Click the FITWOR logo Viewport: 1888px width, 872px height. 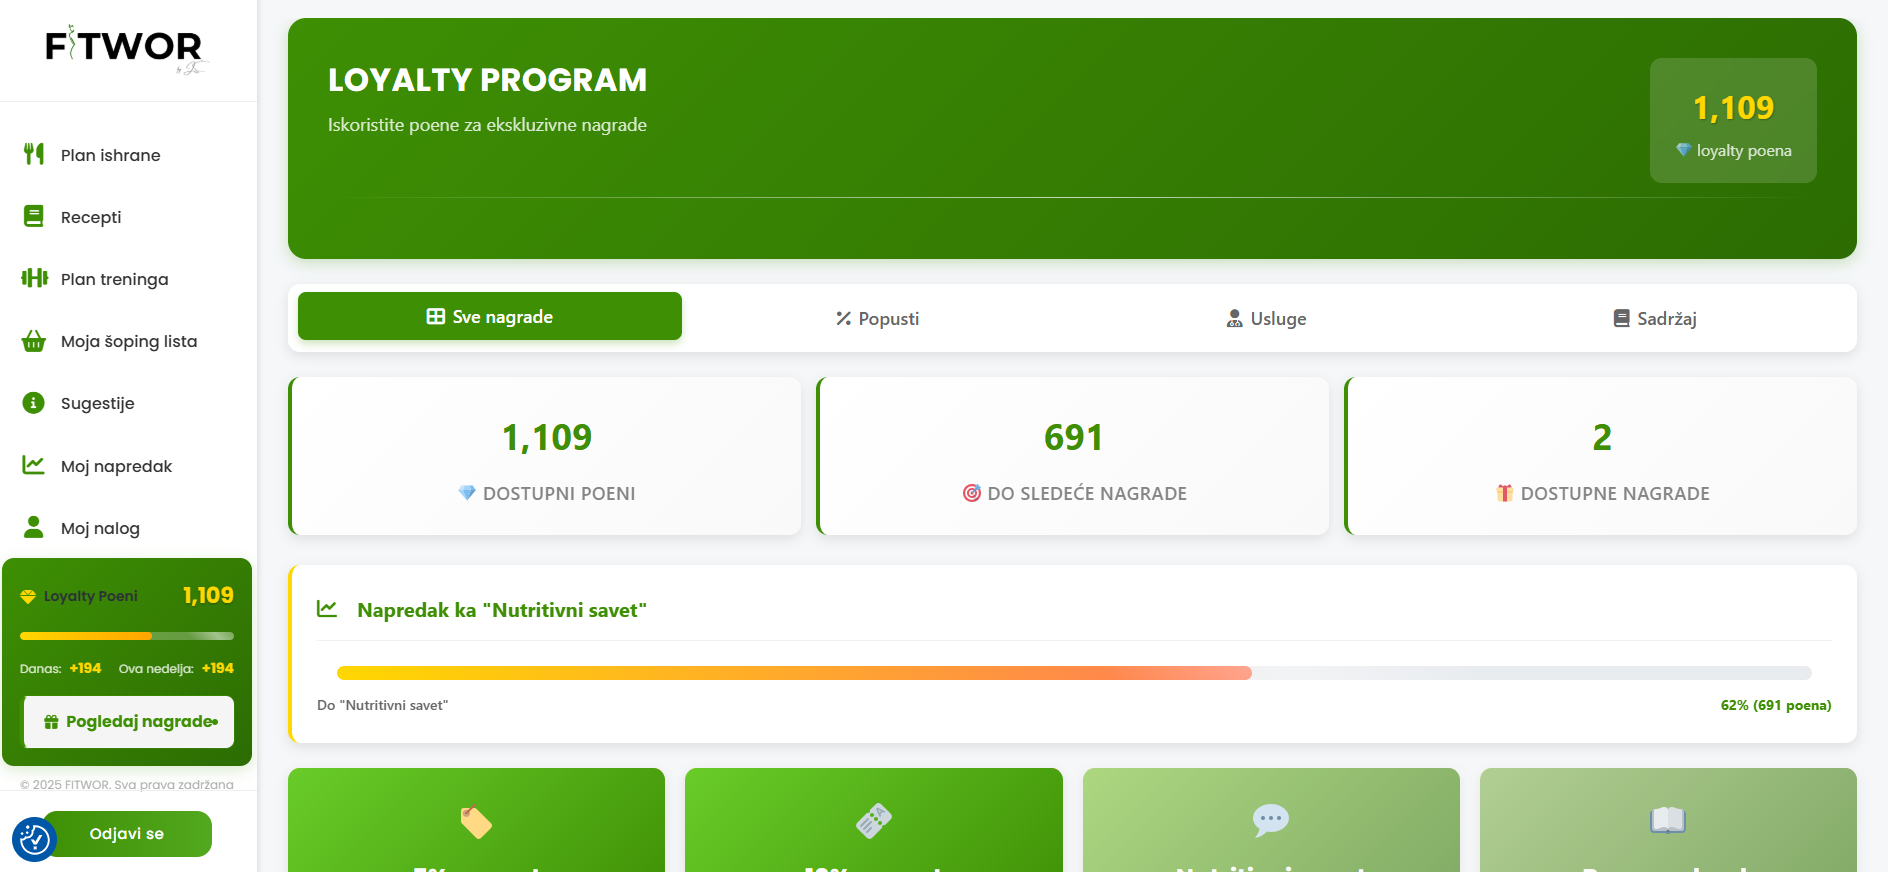click(x=124, y=47)
